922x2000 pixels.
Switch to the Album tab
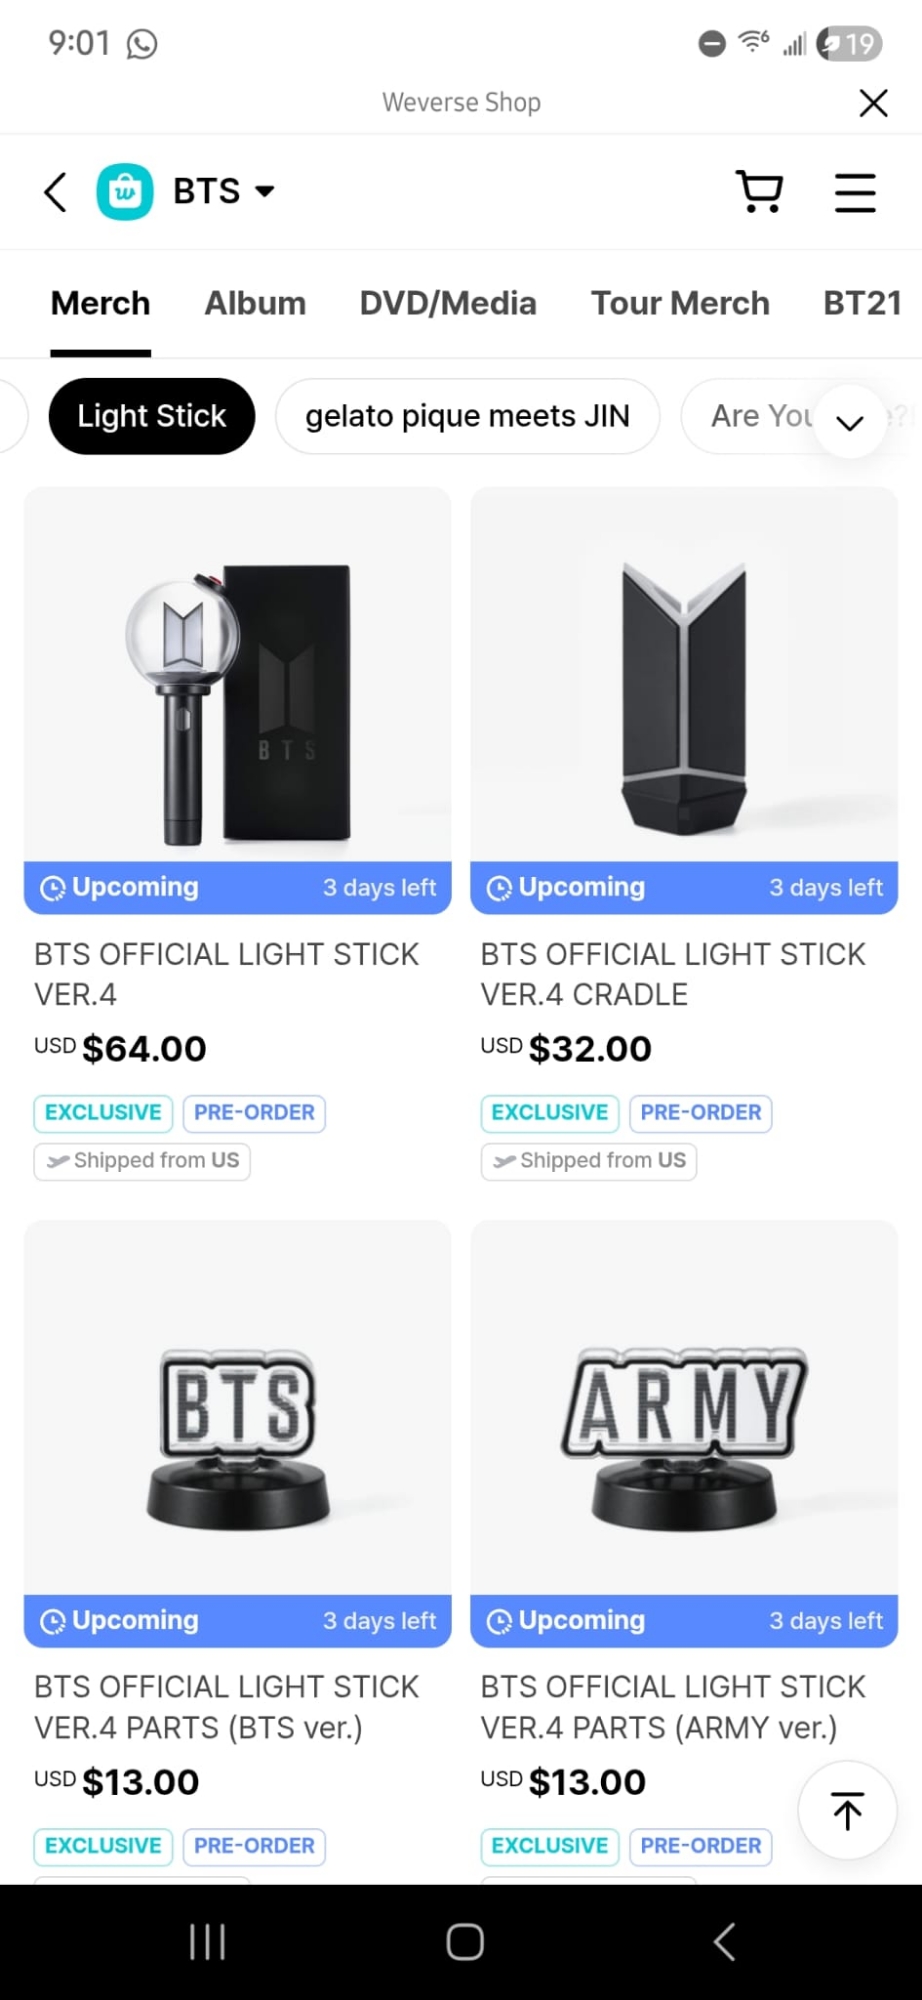(x=255, y=303)
